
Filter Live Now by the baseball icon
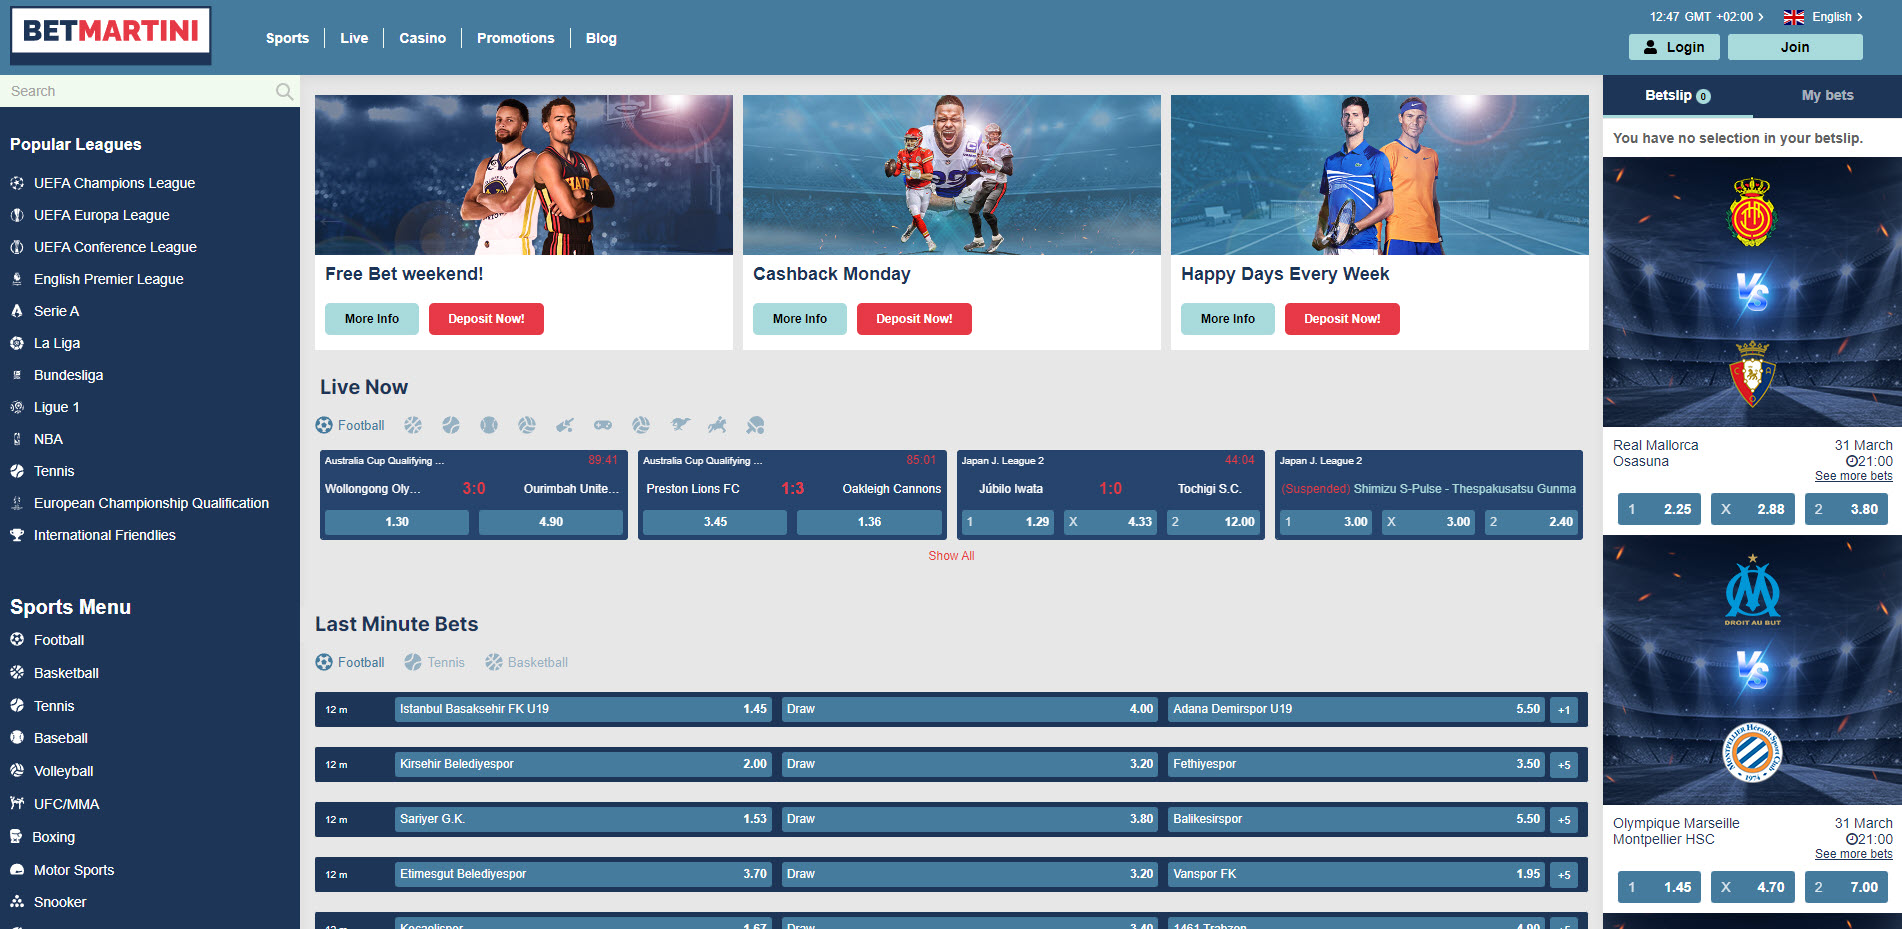coord(489,425)
